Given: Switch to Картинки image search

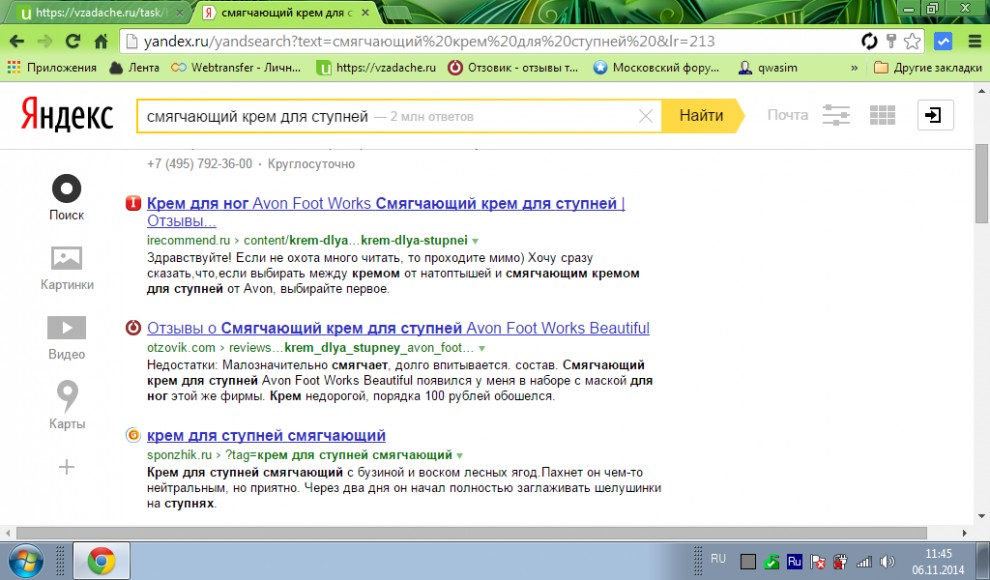Looking at the screenshot, I should tap(67, 268).
